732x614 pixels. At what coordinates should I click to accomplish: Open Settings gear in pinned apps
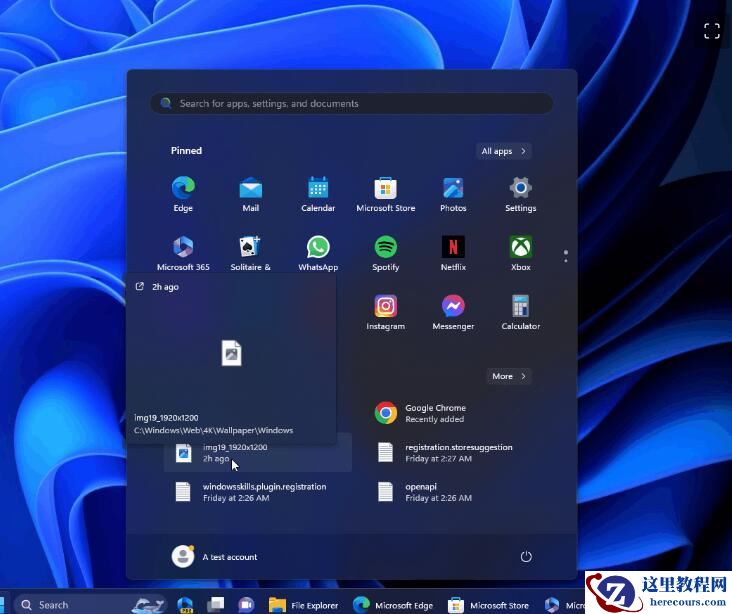(x=521, y=194)
